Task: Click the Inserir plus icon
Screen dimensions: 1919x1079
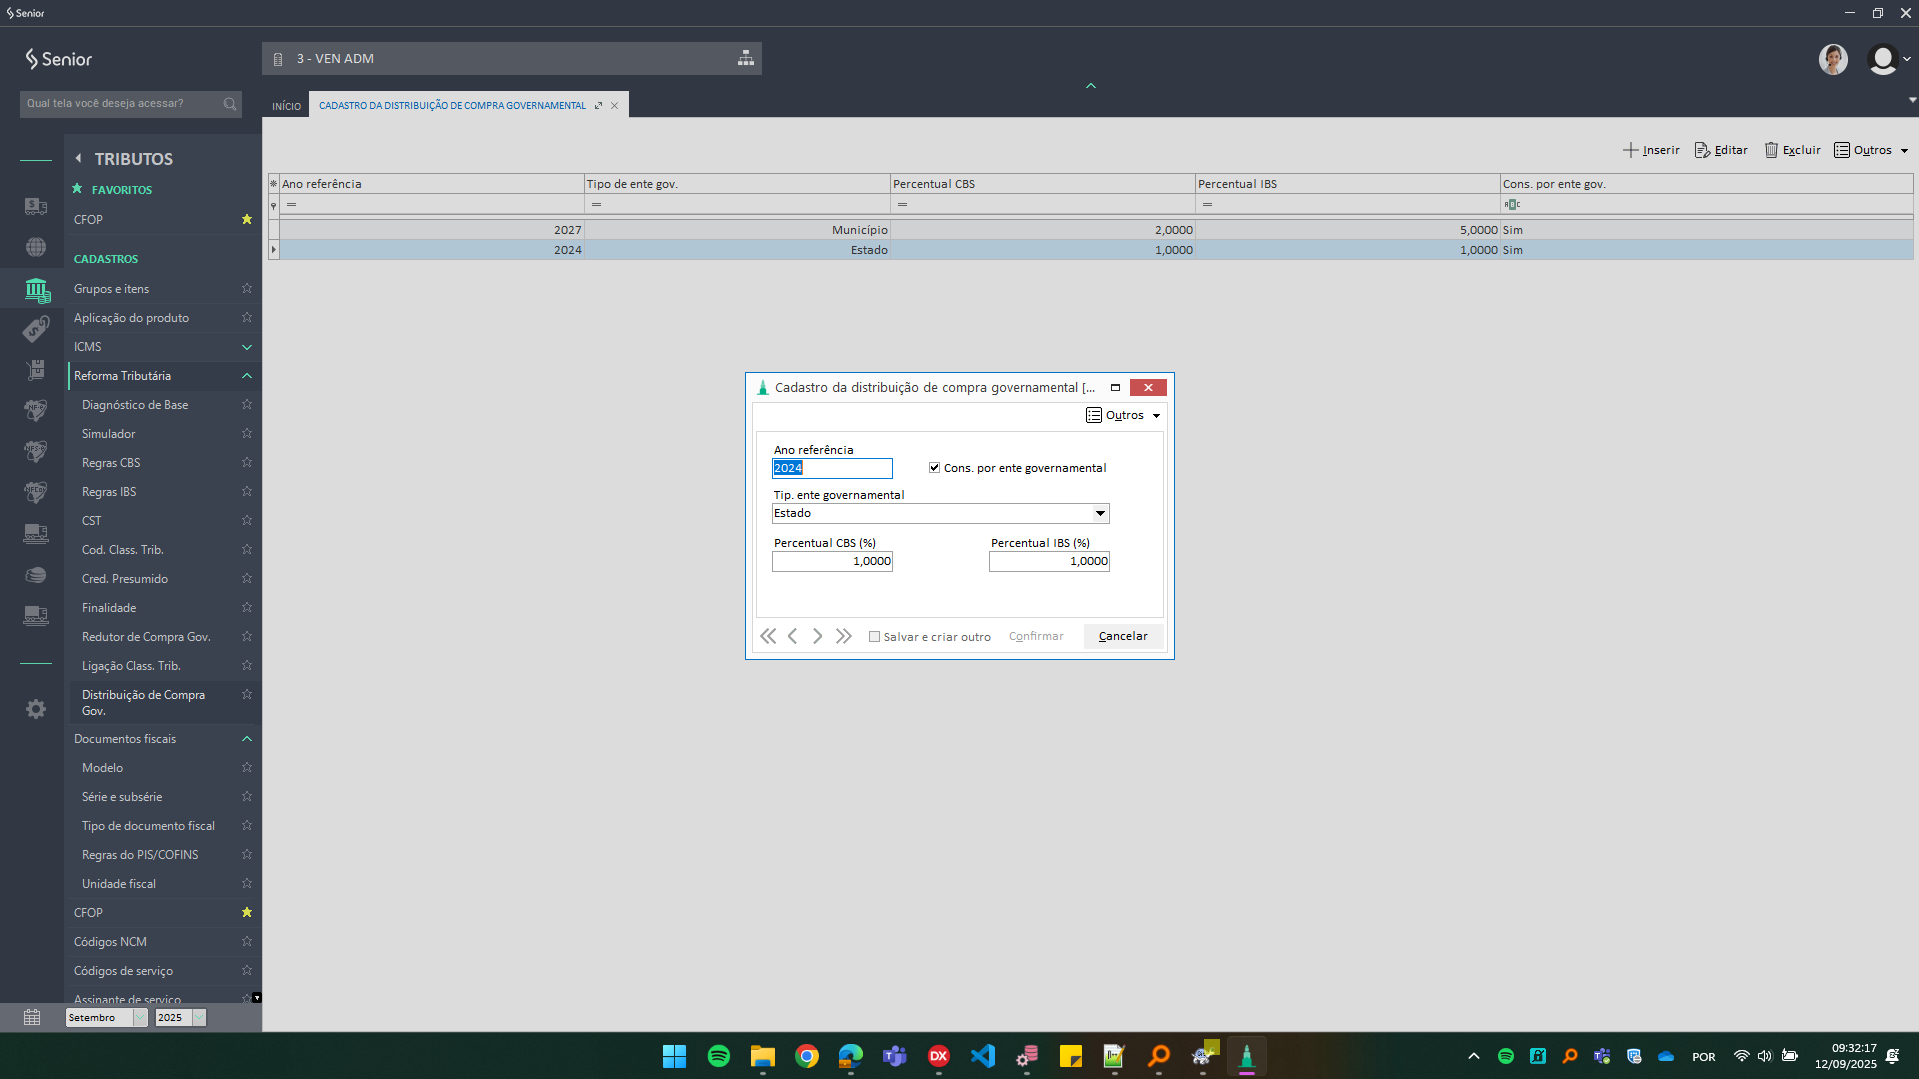Action: pyautogui.click(x=1630, y=150)
